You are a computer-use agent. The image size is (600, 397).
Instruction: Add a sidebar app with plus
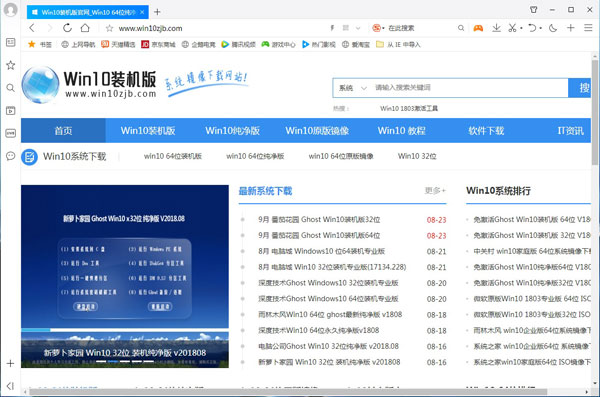tap(10, 363)
